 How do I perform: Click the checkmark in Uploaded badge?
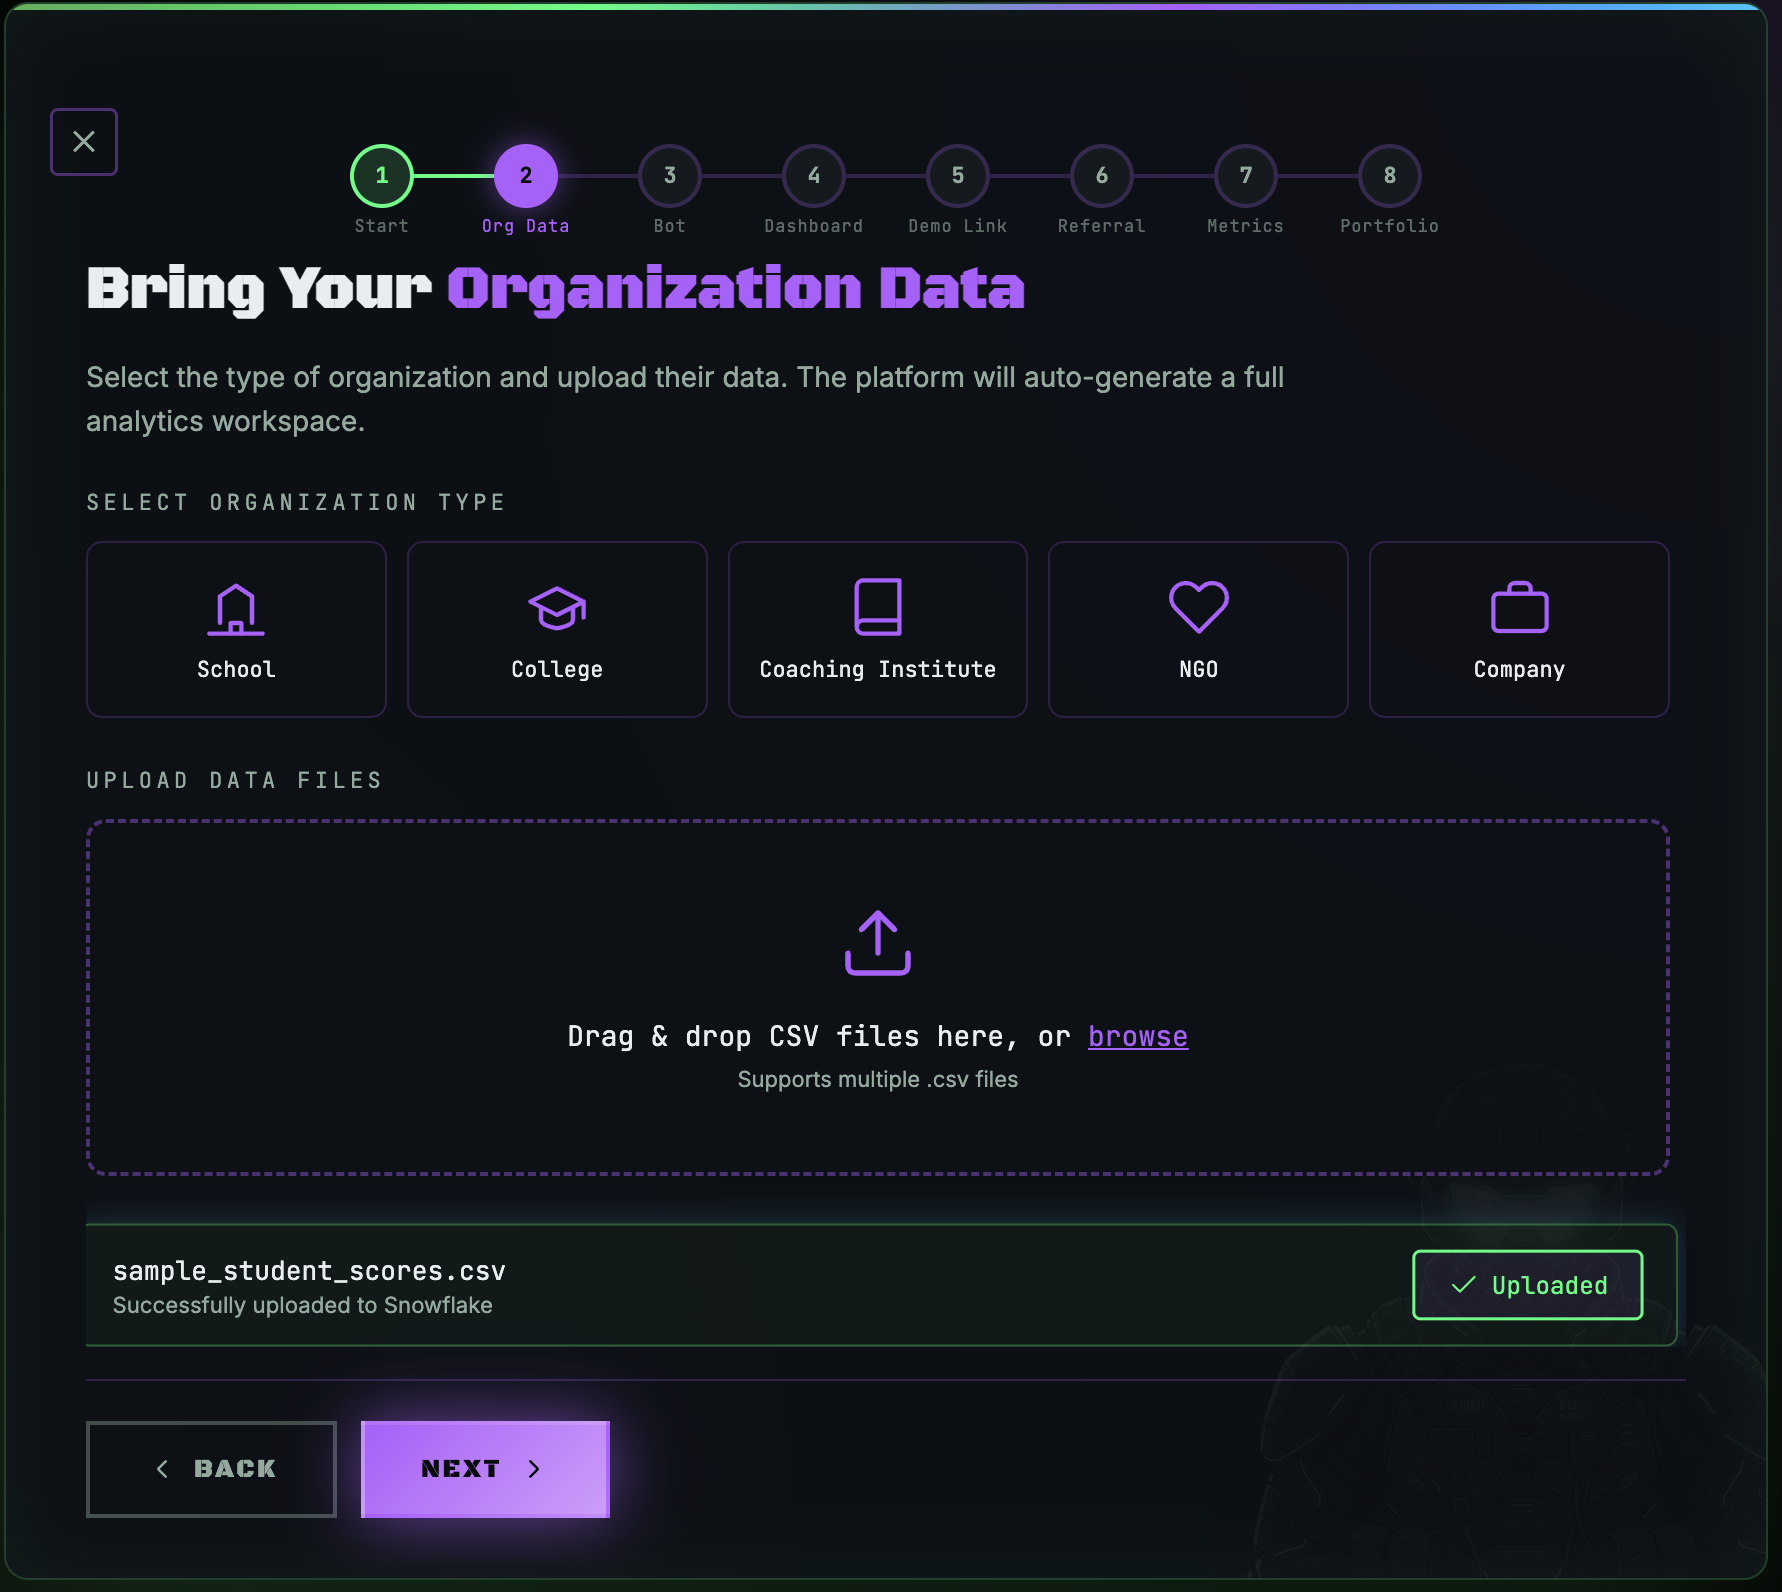(1463, 1285)
